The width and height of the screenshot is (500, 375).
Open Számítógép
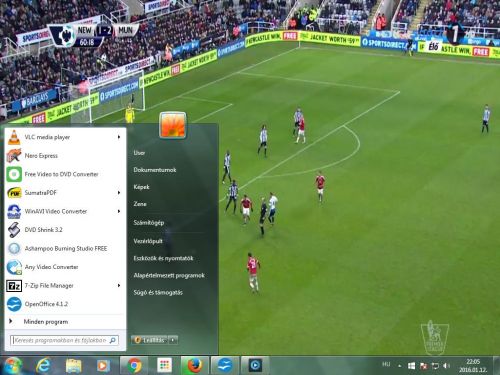[x=149, y=223]
